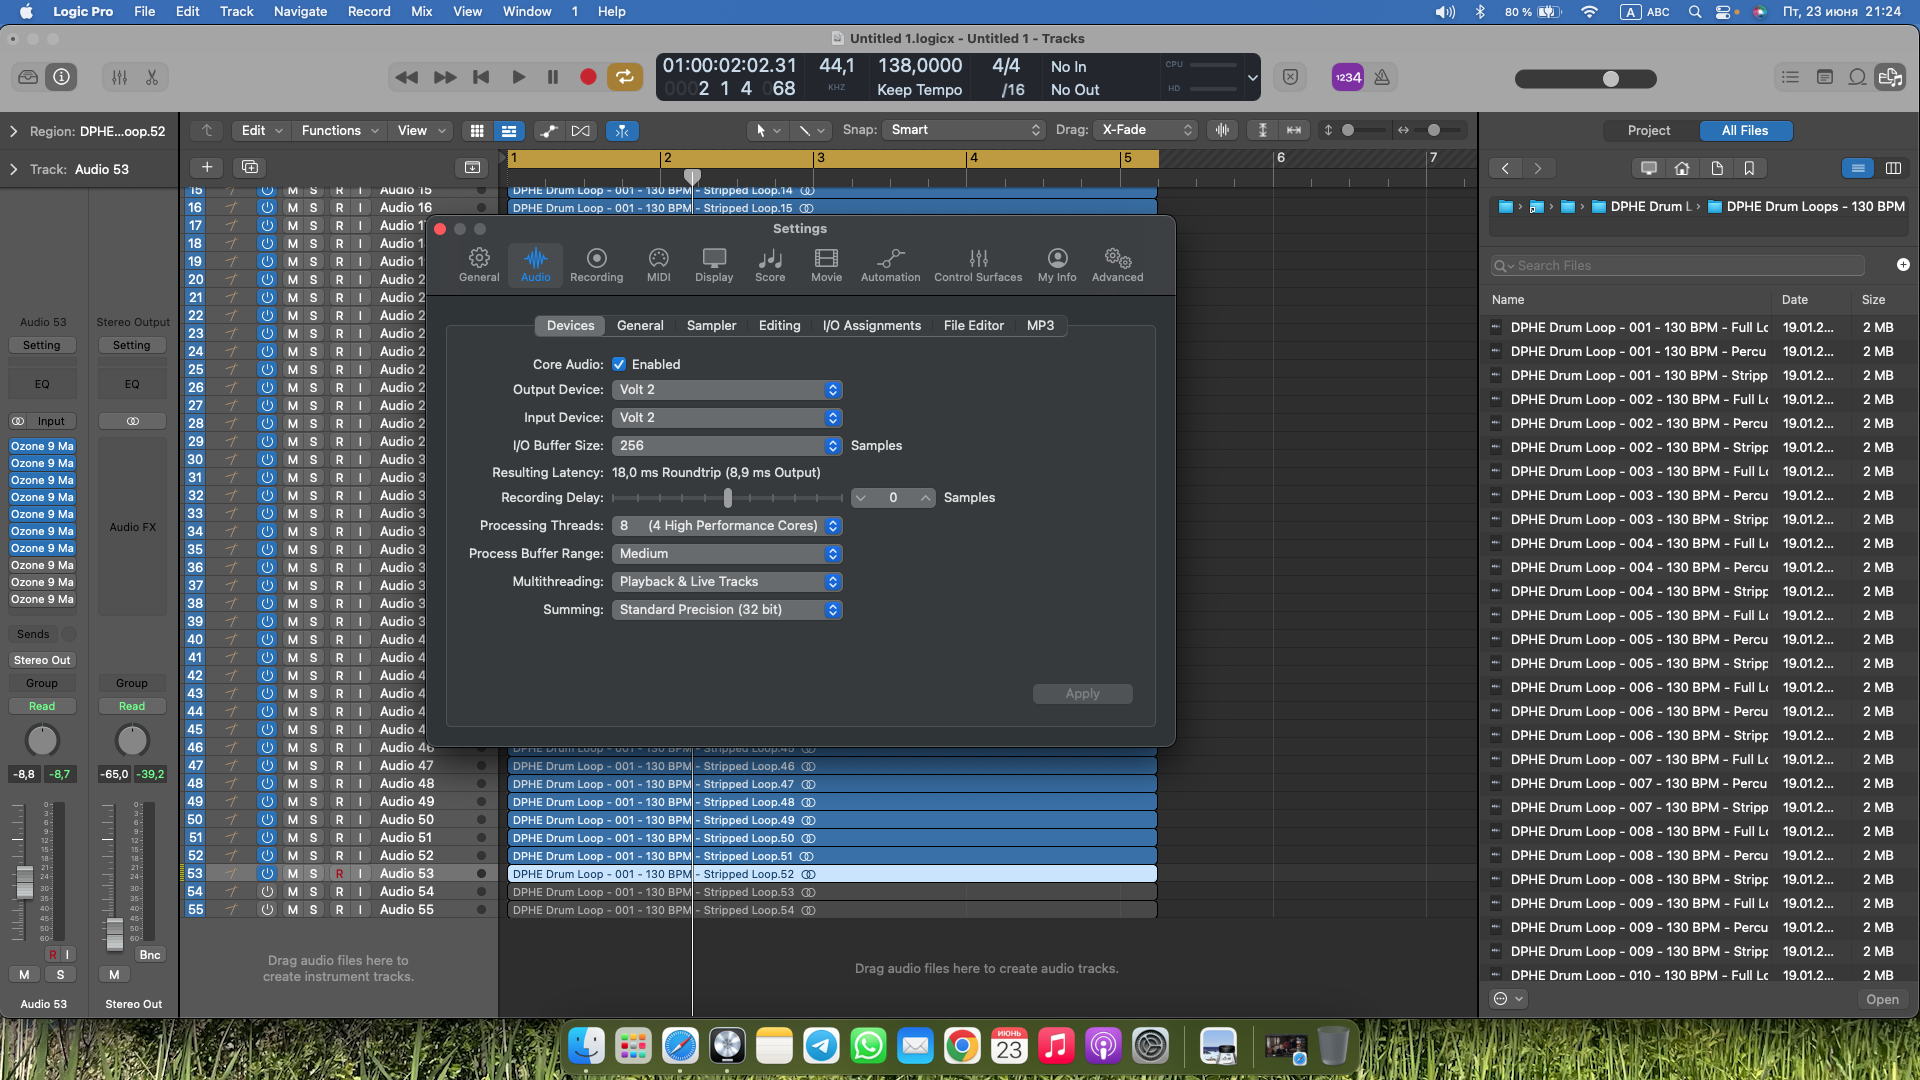Increase Recording Delay samples stepper

pos(926,498)
